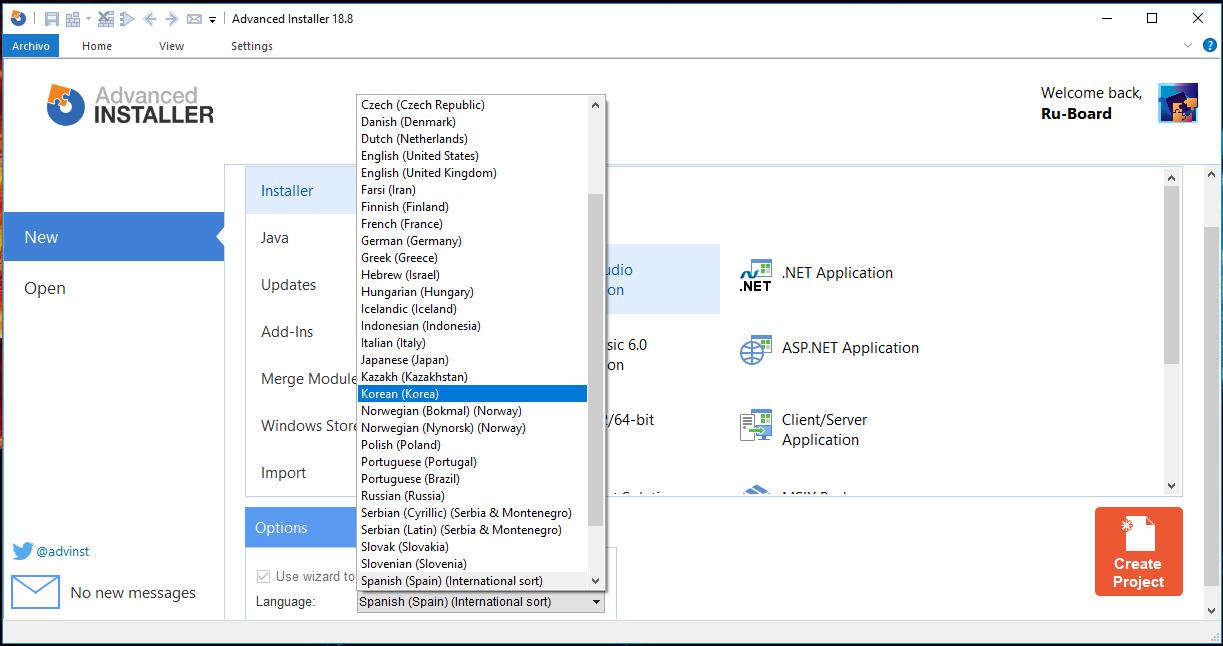Click the Advanced Installer app icon in title bar
This screenshot has width=1223, height=646.
click(18, 18)
